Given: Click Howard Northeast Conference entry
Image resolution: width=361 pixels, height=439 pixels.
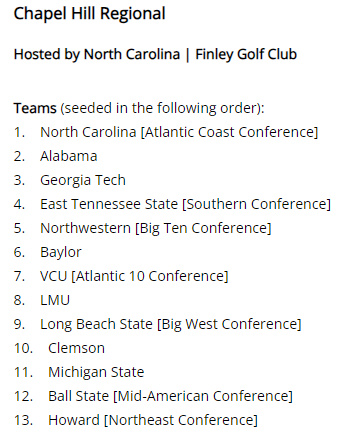Looking at the screenshot, I should (x=153, y=420).
